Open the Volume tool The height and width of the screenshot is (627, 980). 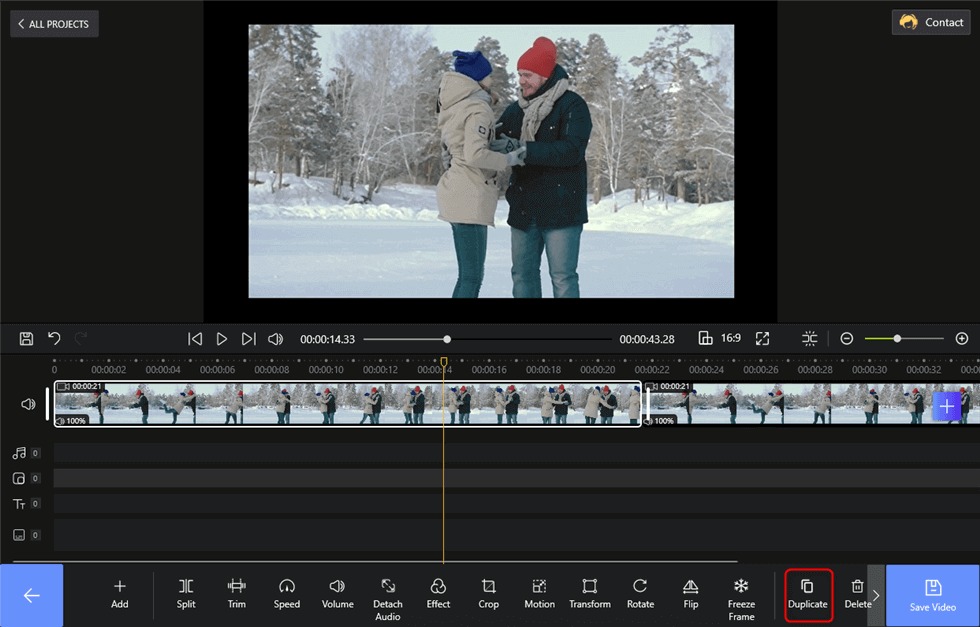tap(338, 594)
